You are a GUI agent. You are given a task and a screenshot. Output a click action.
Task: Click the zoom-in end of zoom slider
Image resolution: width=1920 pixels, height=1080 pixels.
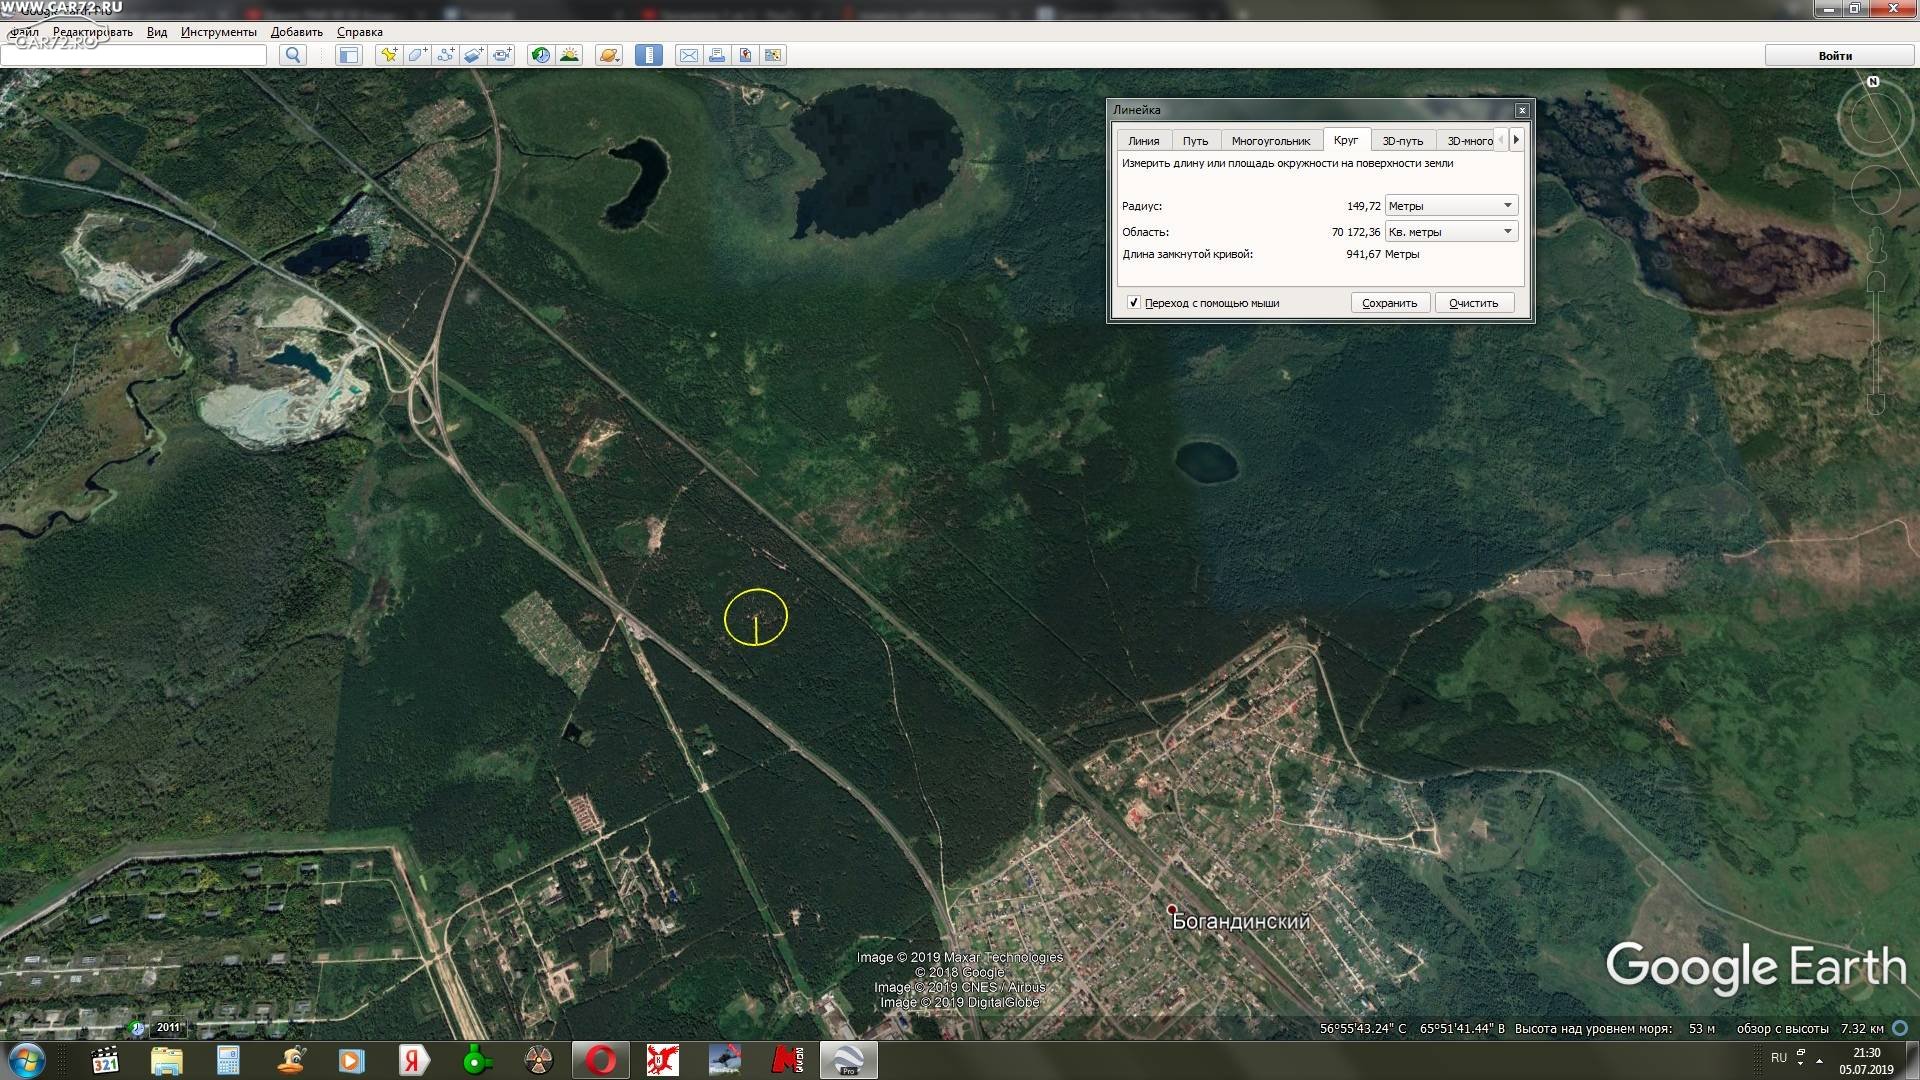[x=1876, y=282]
